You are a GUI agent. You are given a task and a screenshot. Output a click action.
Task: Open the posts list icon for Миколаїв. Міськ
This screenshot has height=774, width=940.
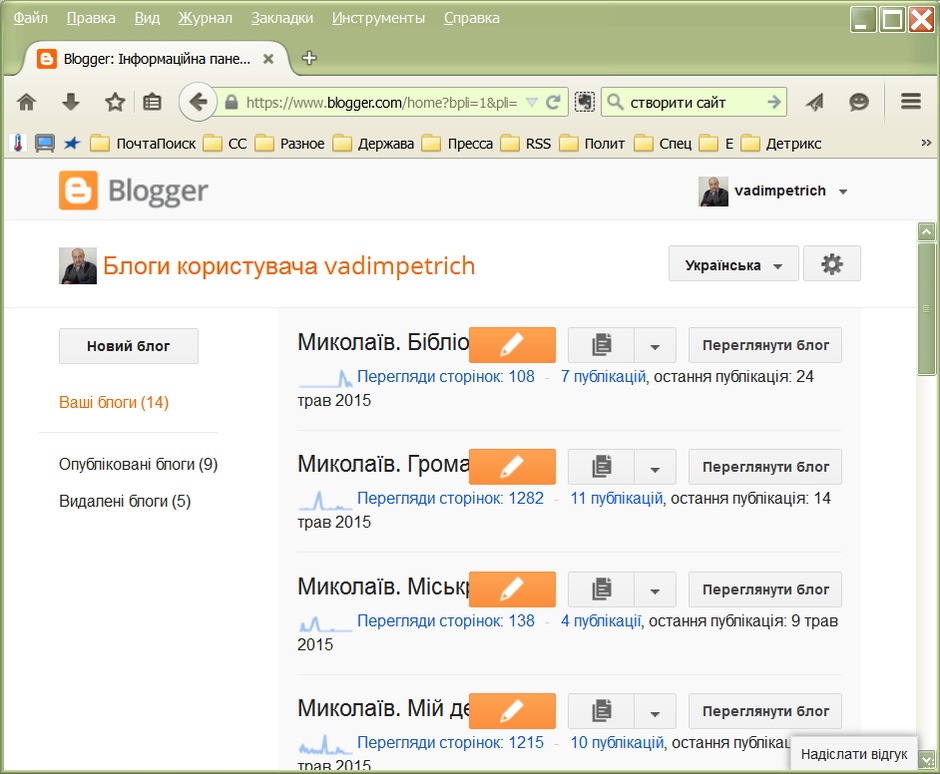(x=601, y=590)
